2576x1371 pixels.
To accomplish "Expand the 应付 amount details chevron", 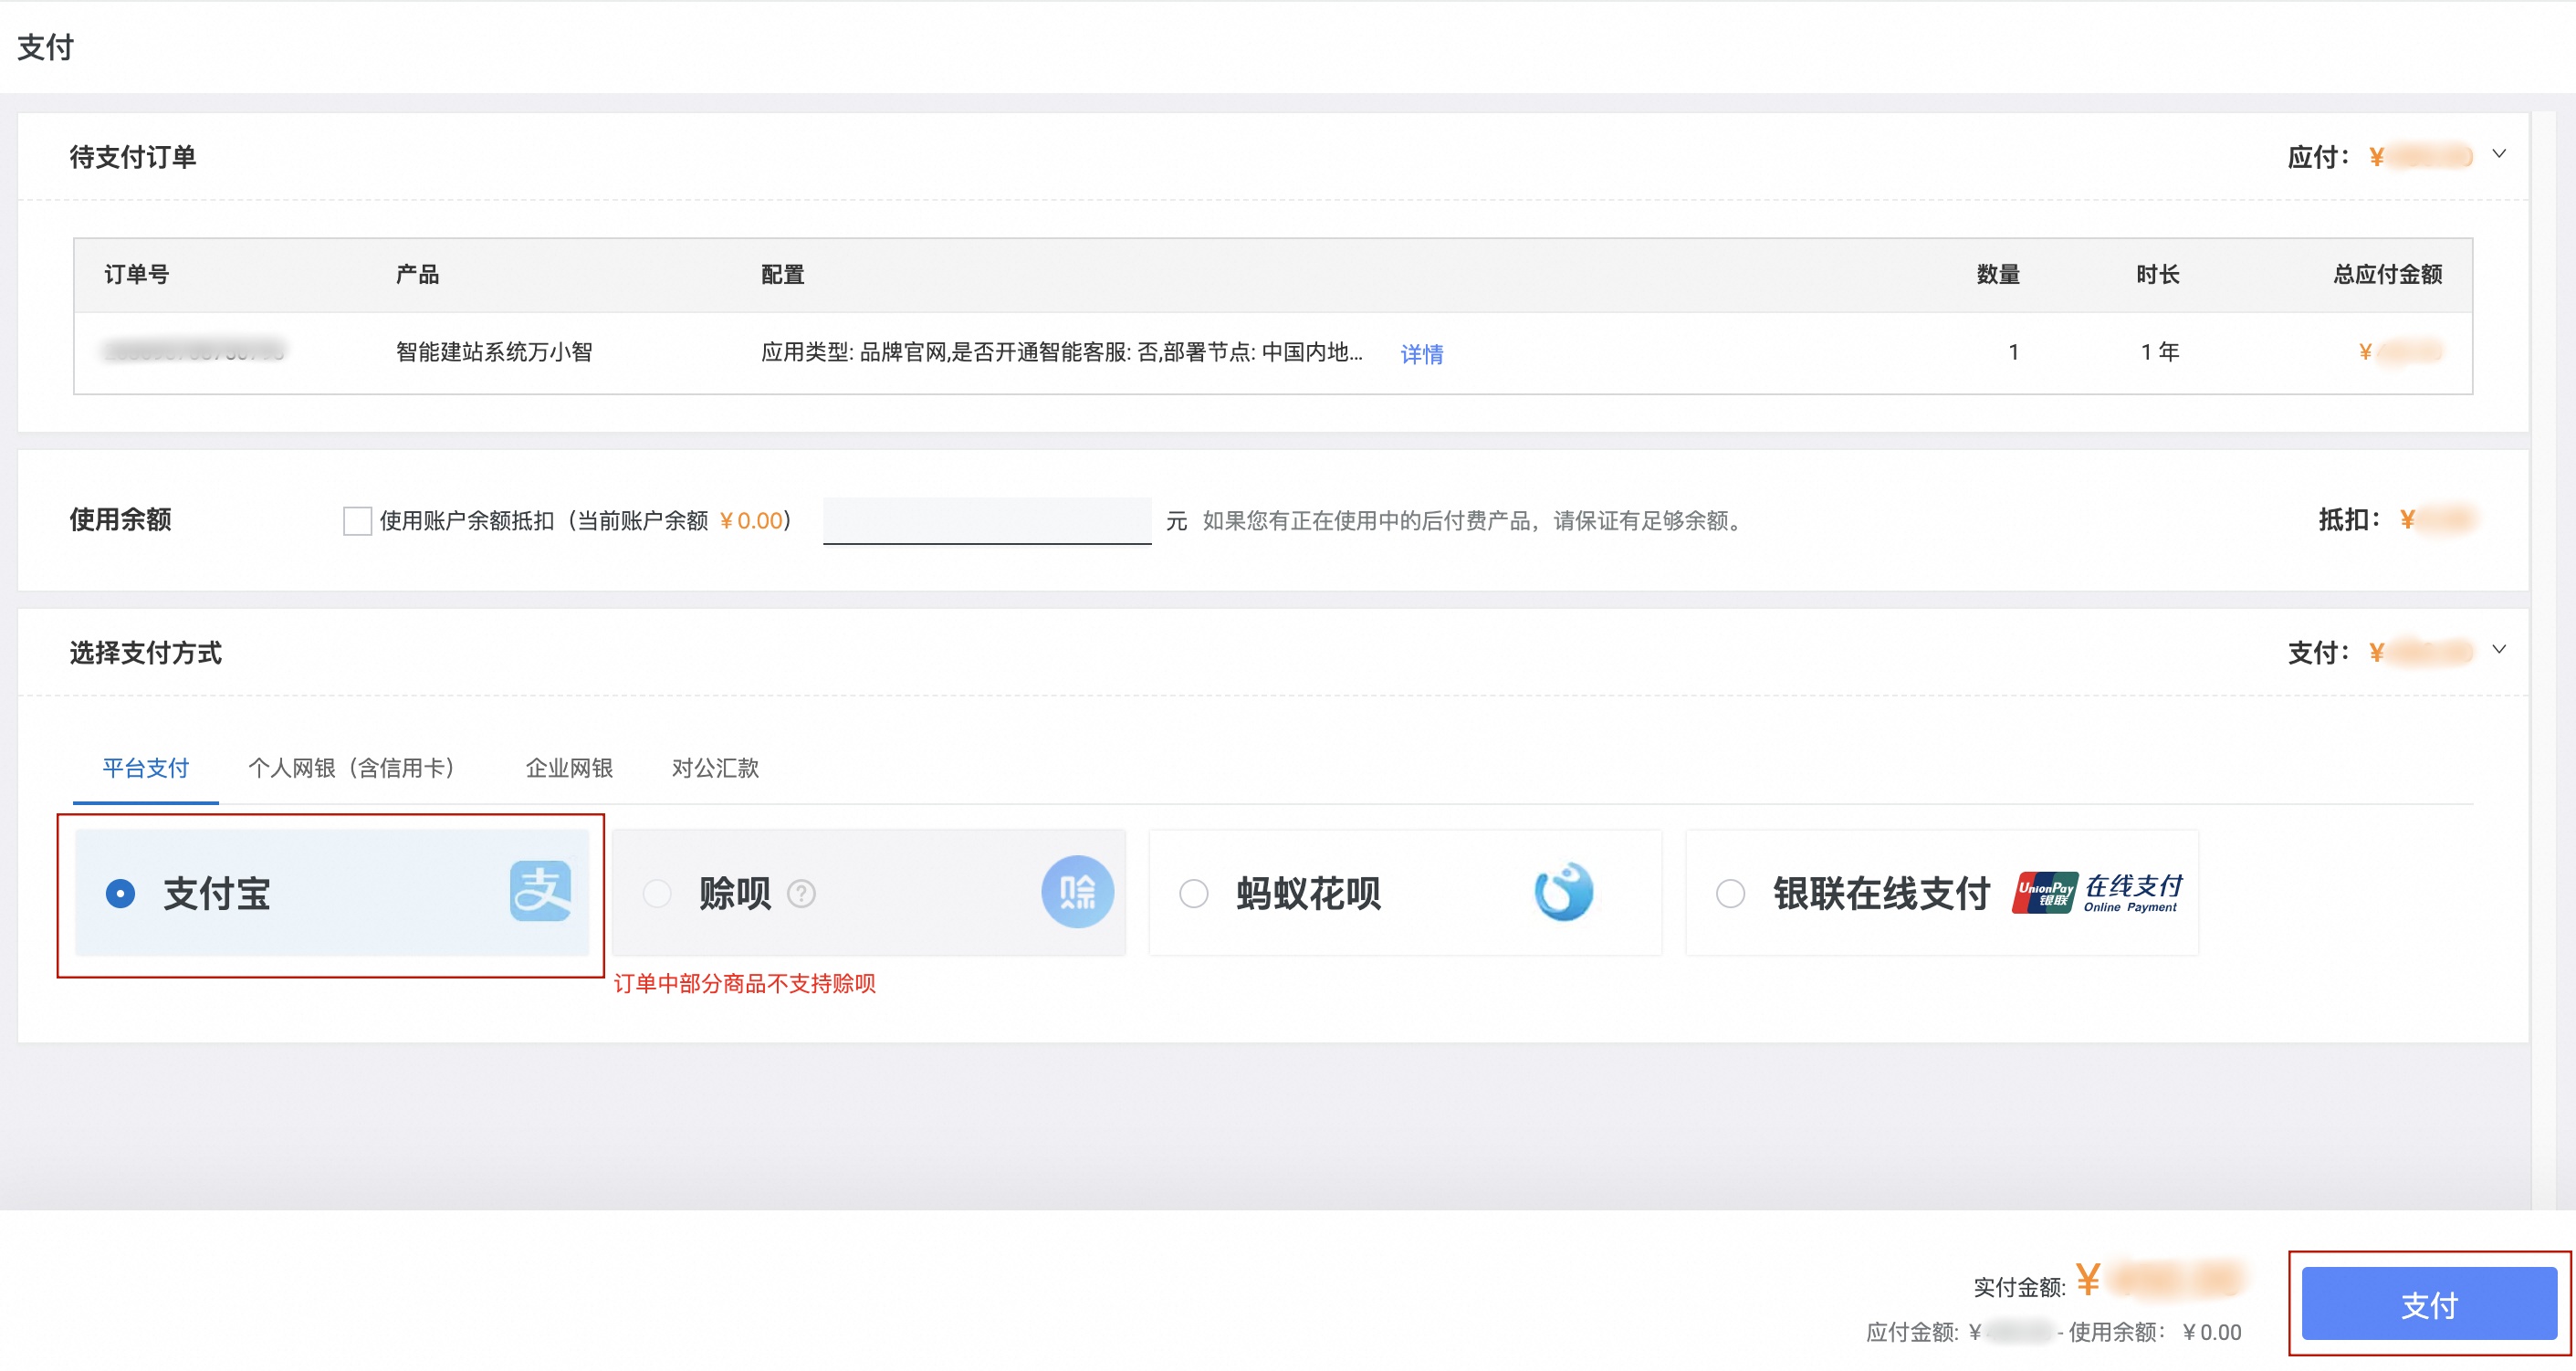I will pos(2500,154).
